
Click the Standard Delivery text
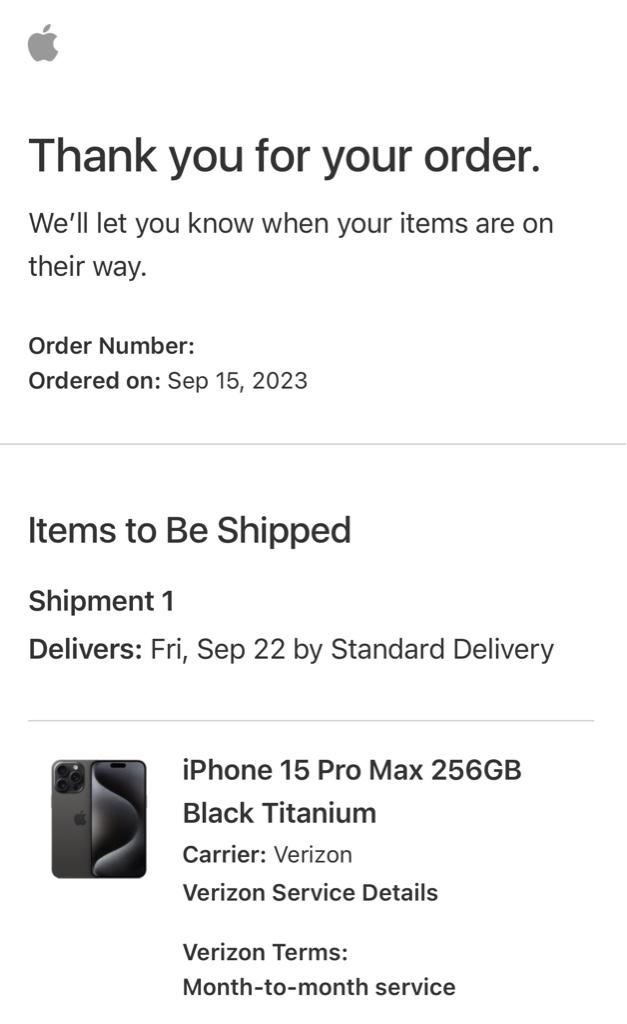pyautogui.click(x=442, y=650)
